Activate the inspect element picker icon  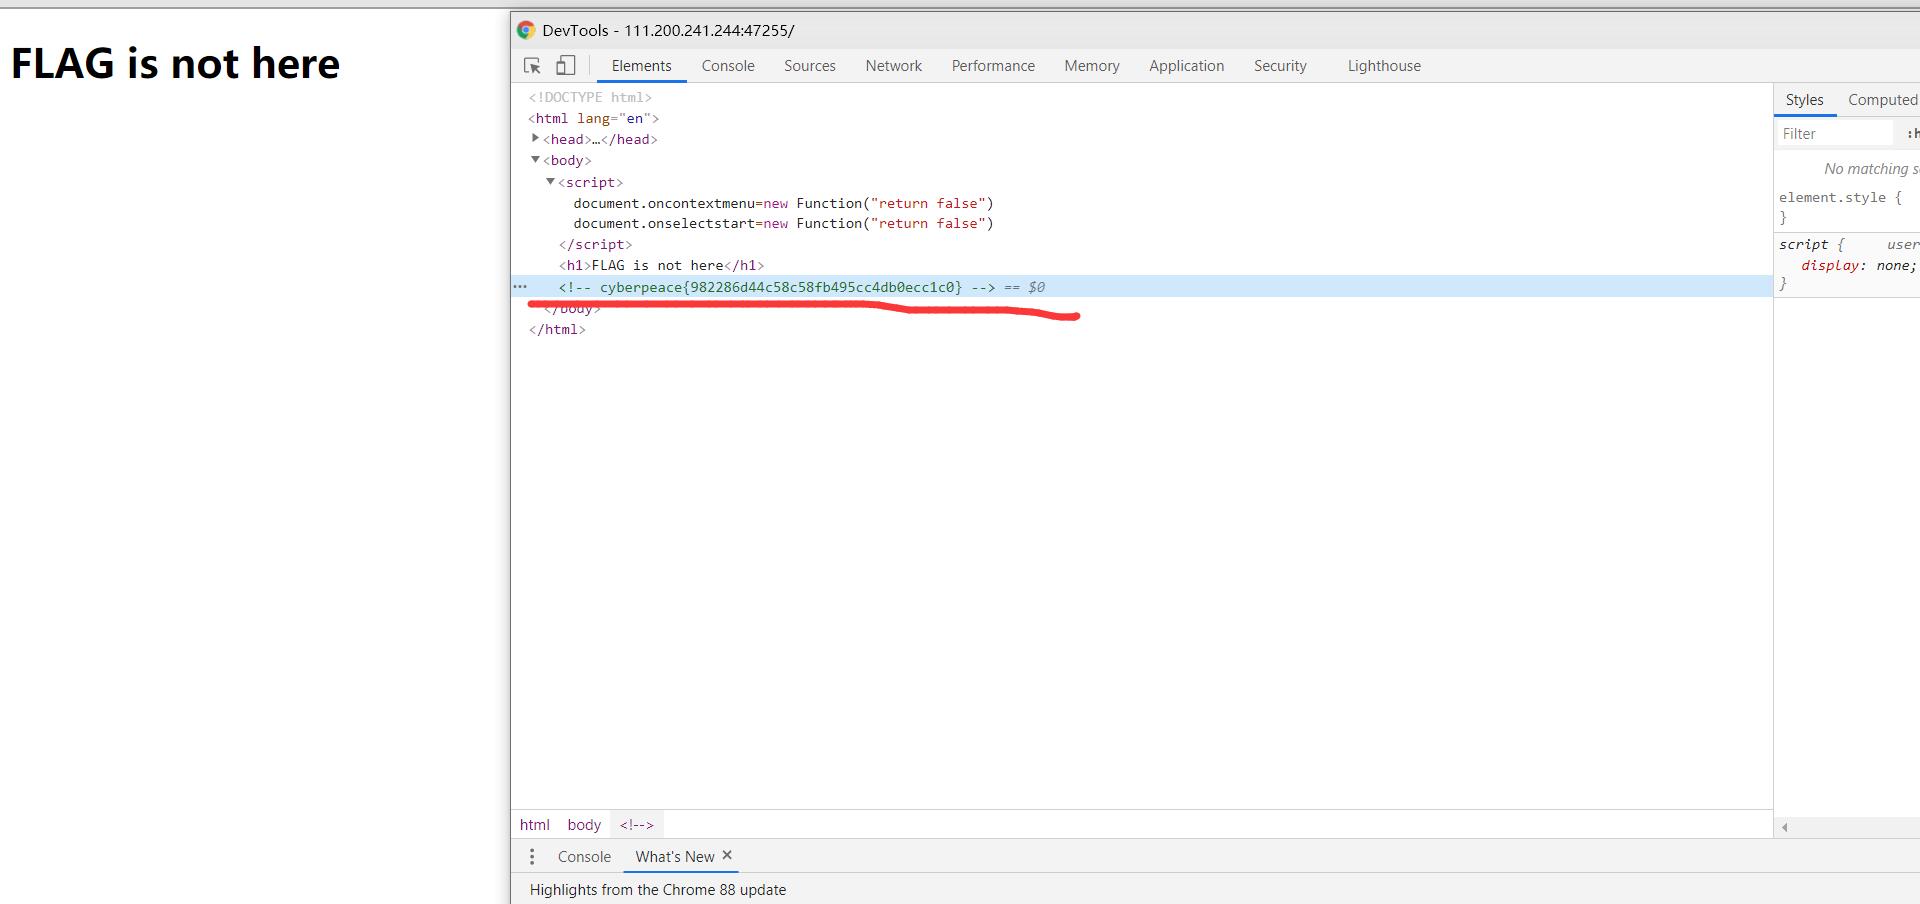tap(532, 66)
